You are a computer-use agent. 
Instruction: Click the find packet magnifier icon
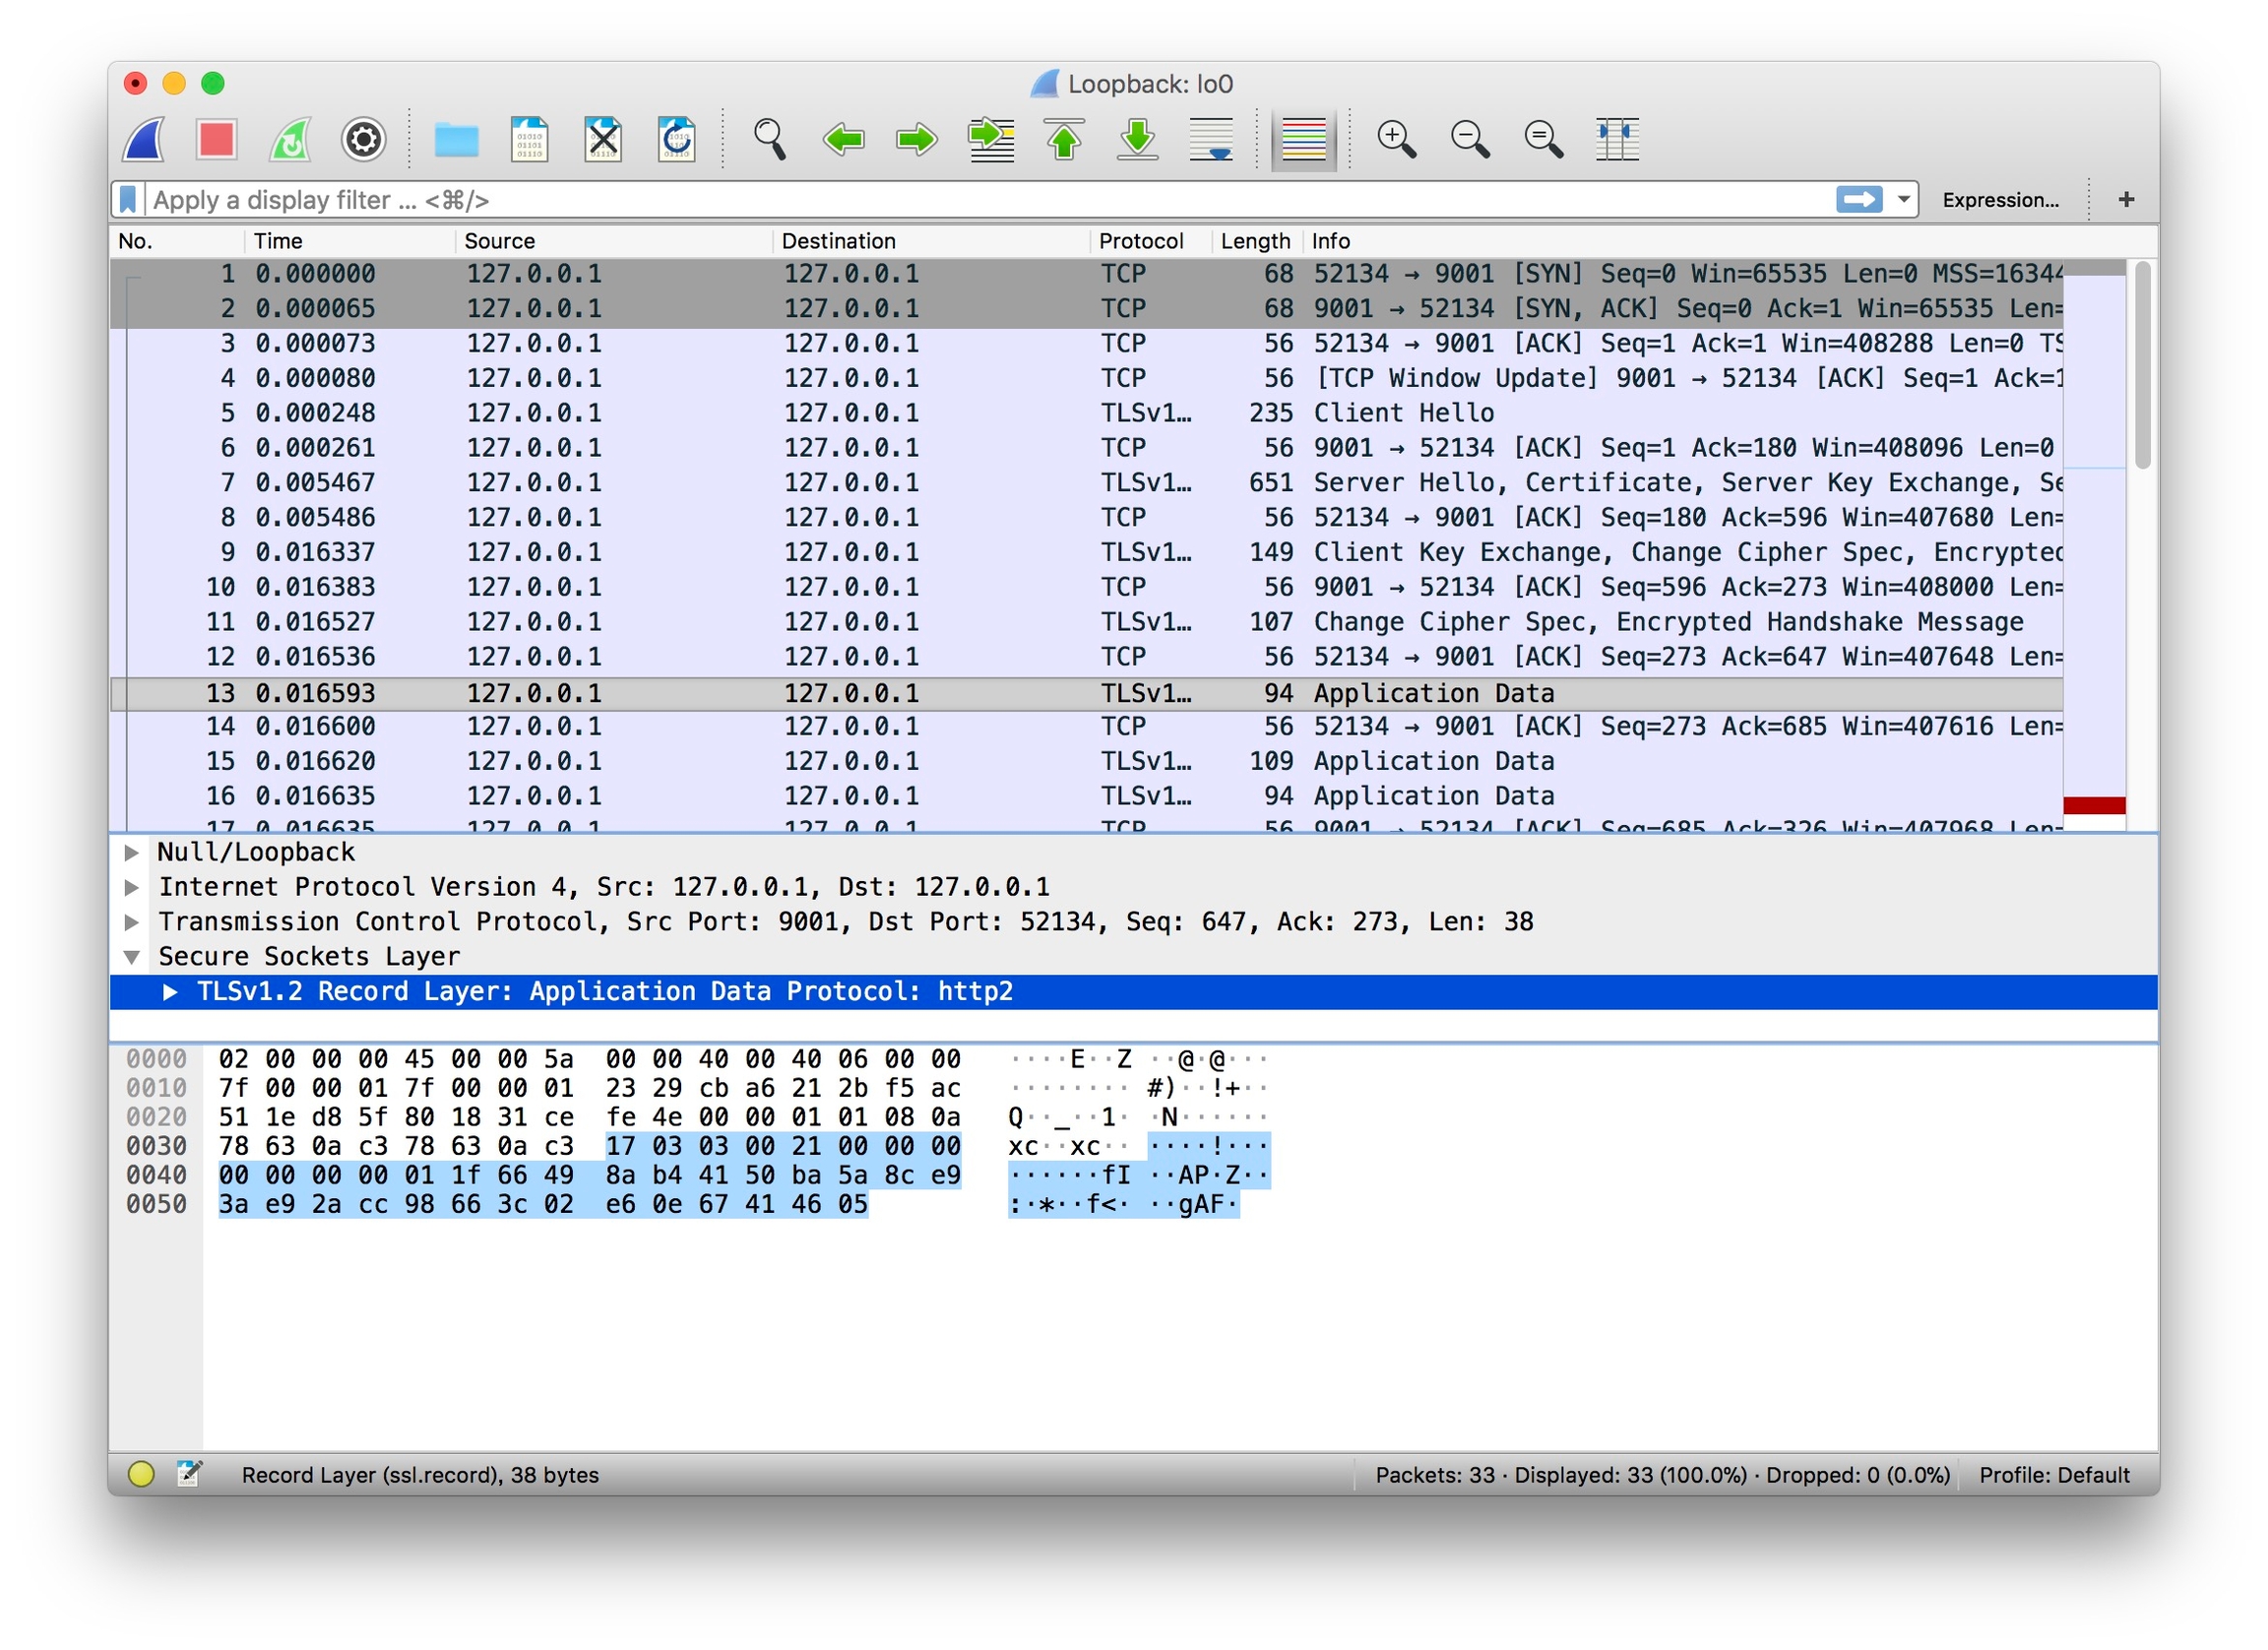[769, 139]
